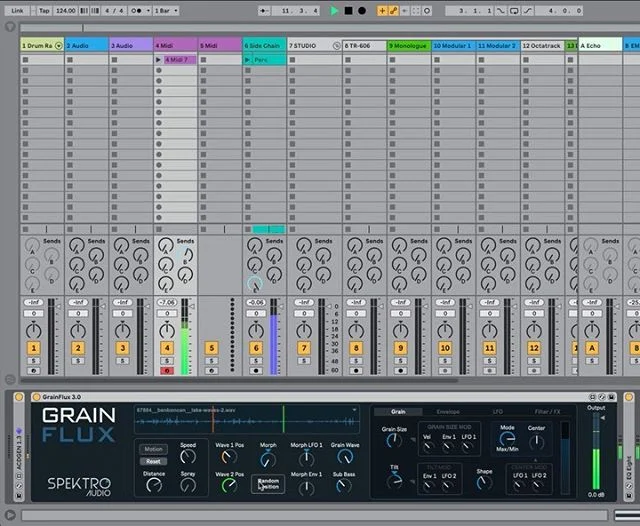Click the GrainFlux save preset icon
This screenshot has height=526, width=640.
click(x=611, y=397)
